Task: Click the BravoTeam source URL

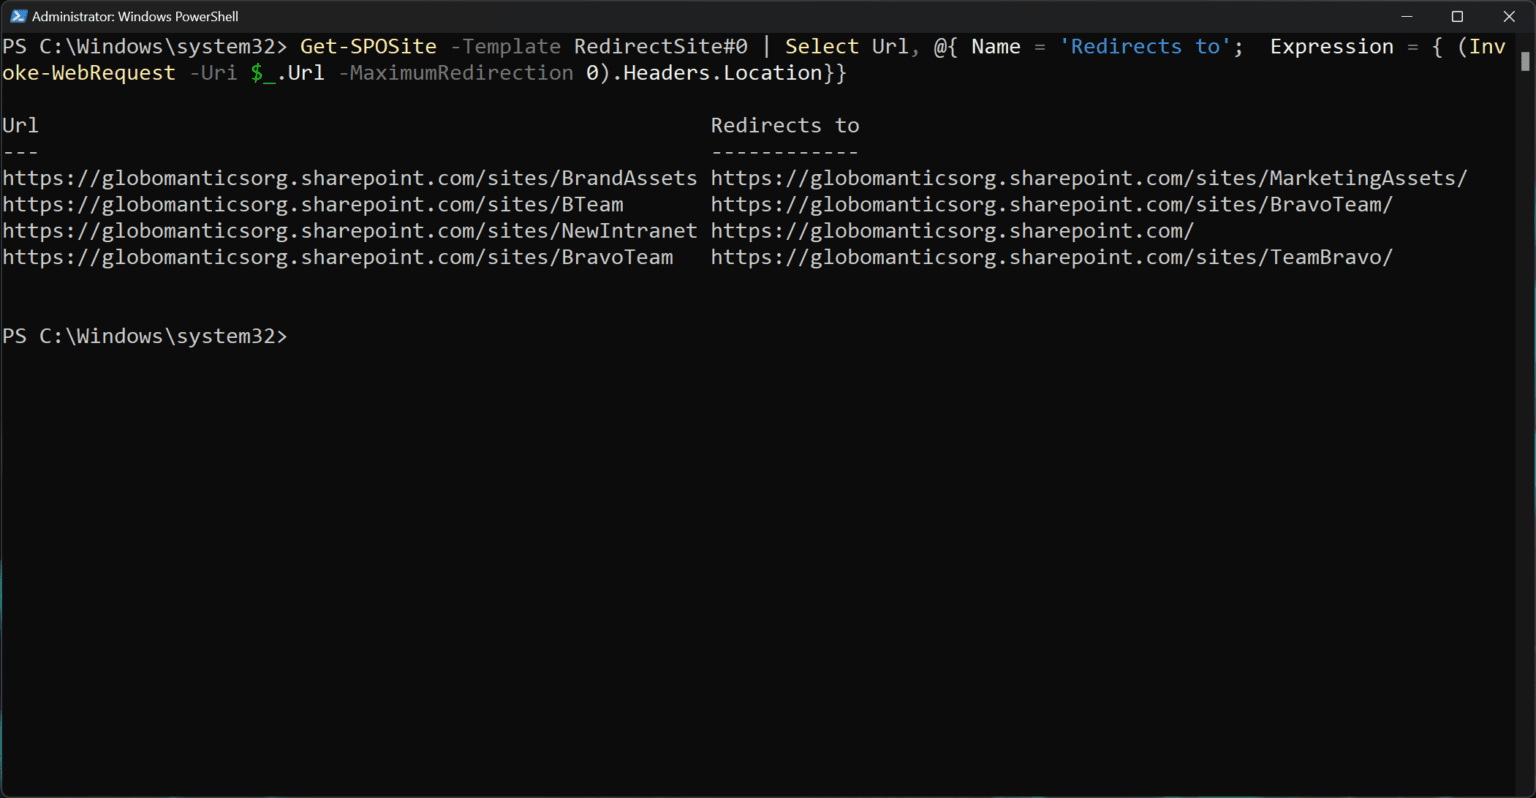Action: click(337, 257)
